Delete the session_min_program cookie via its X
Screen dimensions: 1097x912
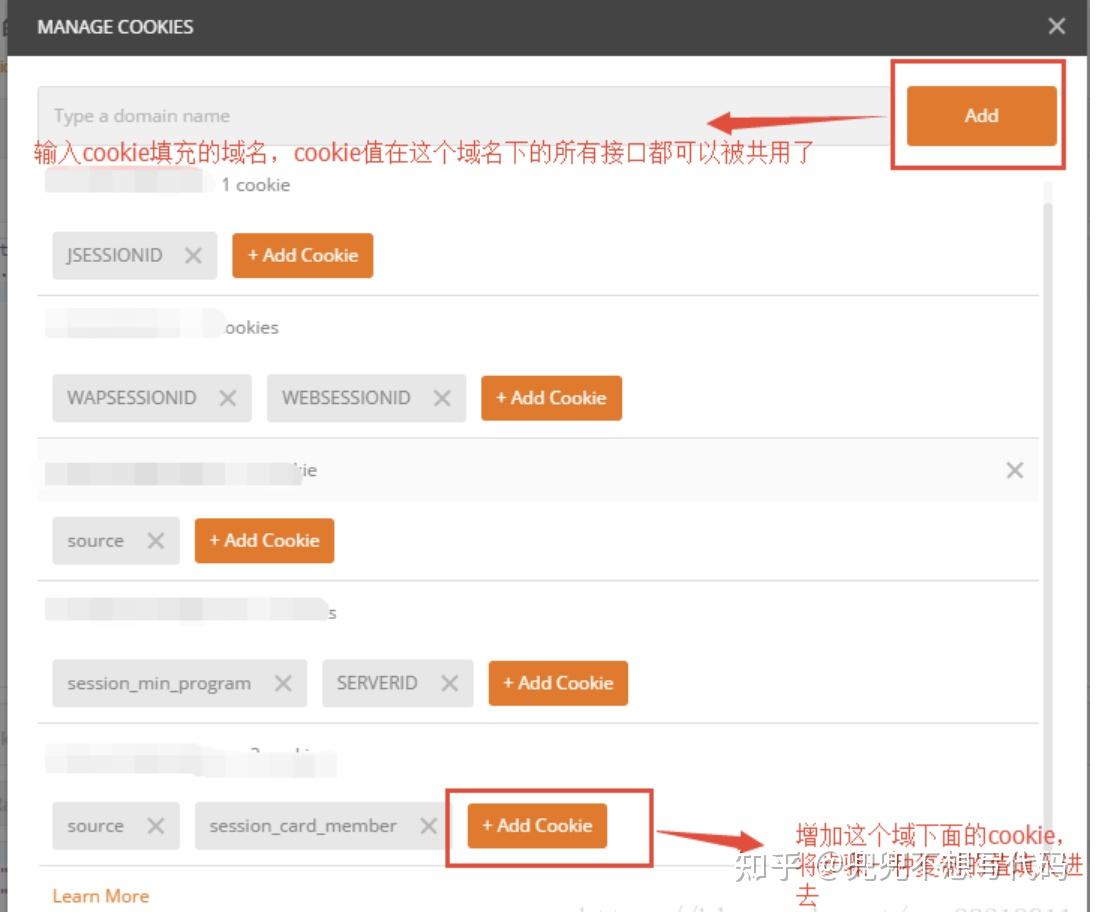283,683
